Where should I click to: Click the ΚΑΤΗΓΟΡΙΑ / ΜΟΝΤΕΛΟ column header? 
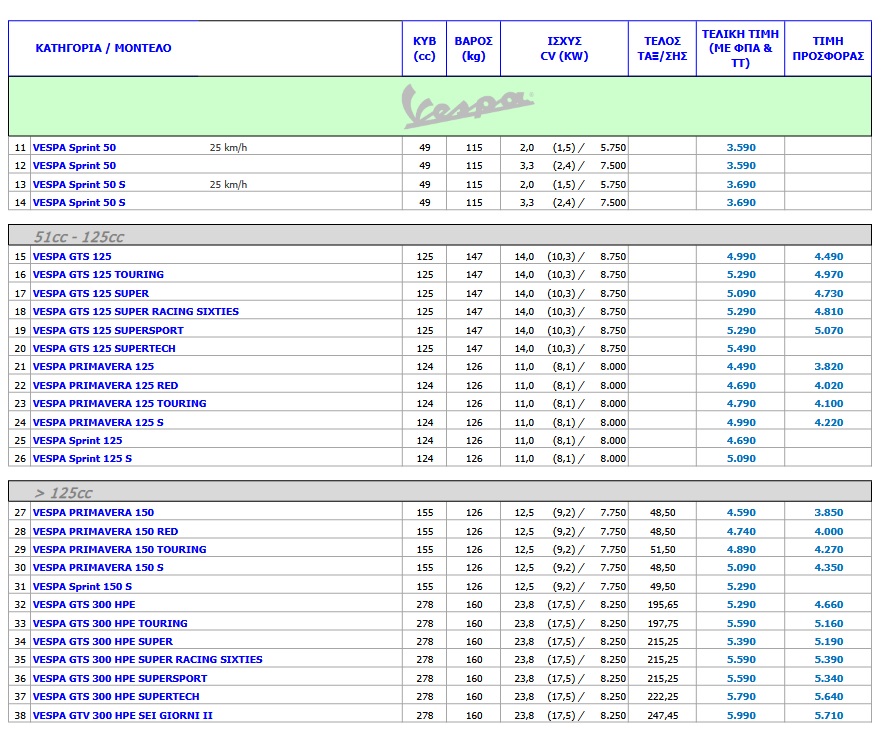pyautogui.click(x=103, y=48)
